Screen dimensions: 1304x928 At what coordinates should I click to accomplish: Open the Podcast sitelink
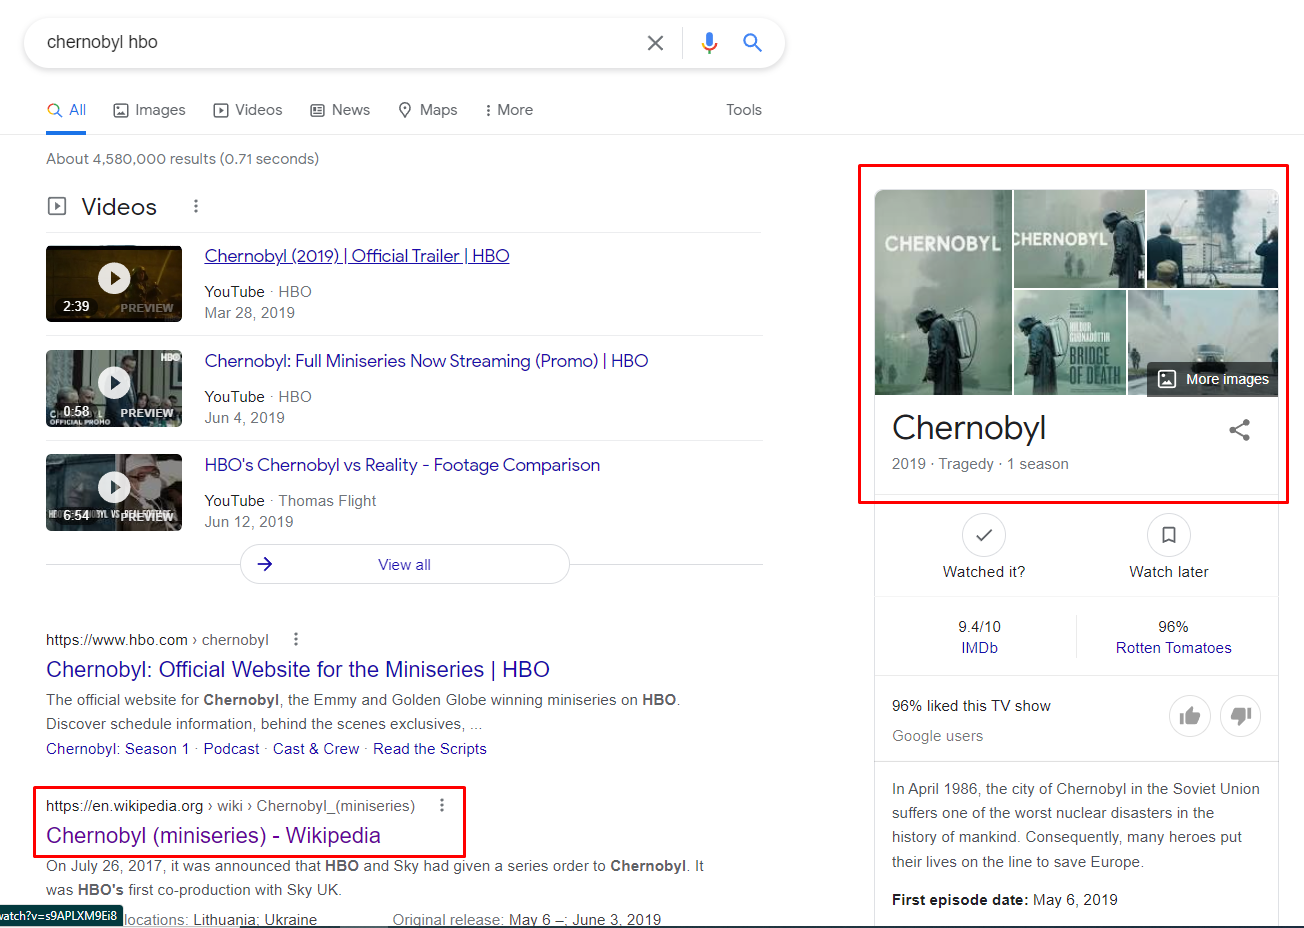click(x=231, y=749)
